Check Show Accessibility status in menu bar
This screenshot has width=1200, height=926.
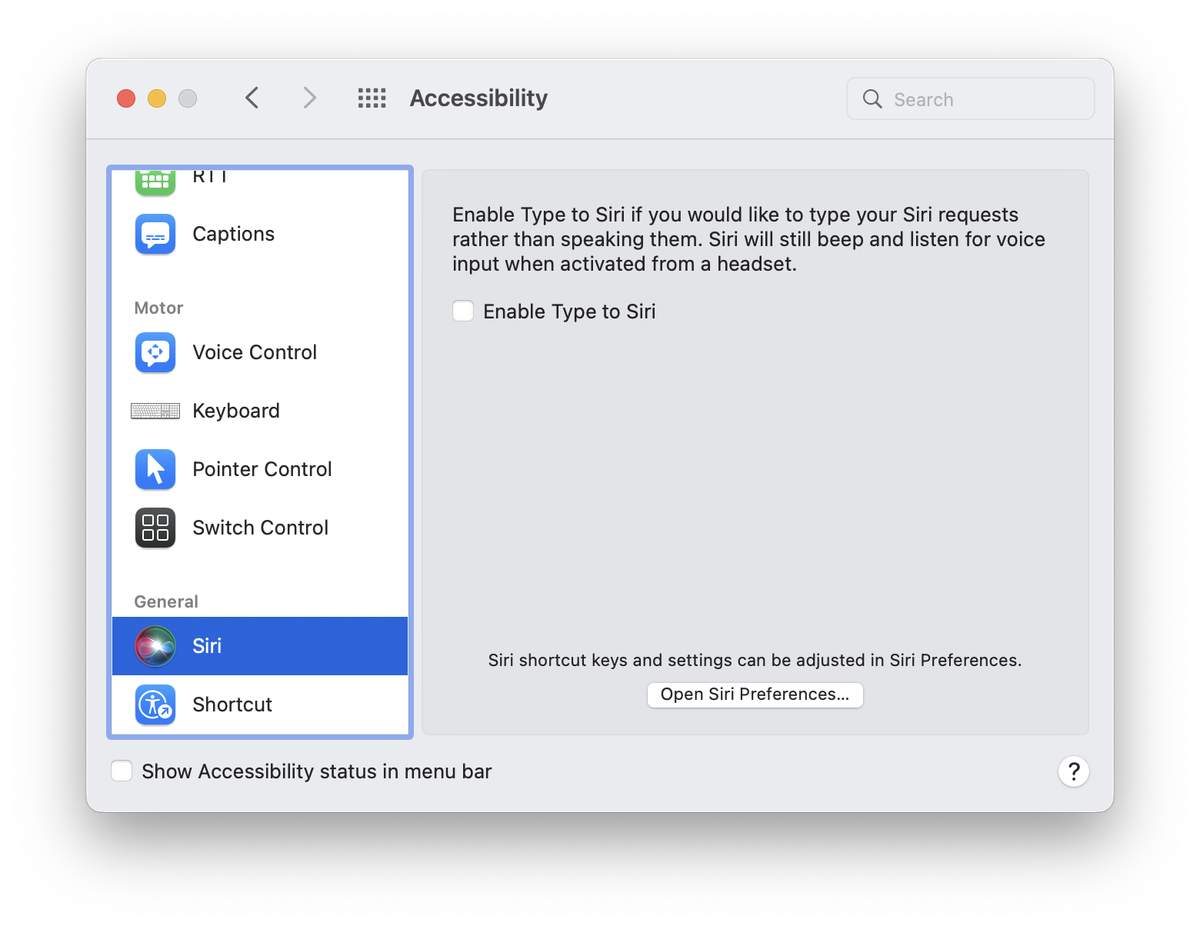tap(121, 771)
